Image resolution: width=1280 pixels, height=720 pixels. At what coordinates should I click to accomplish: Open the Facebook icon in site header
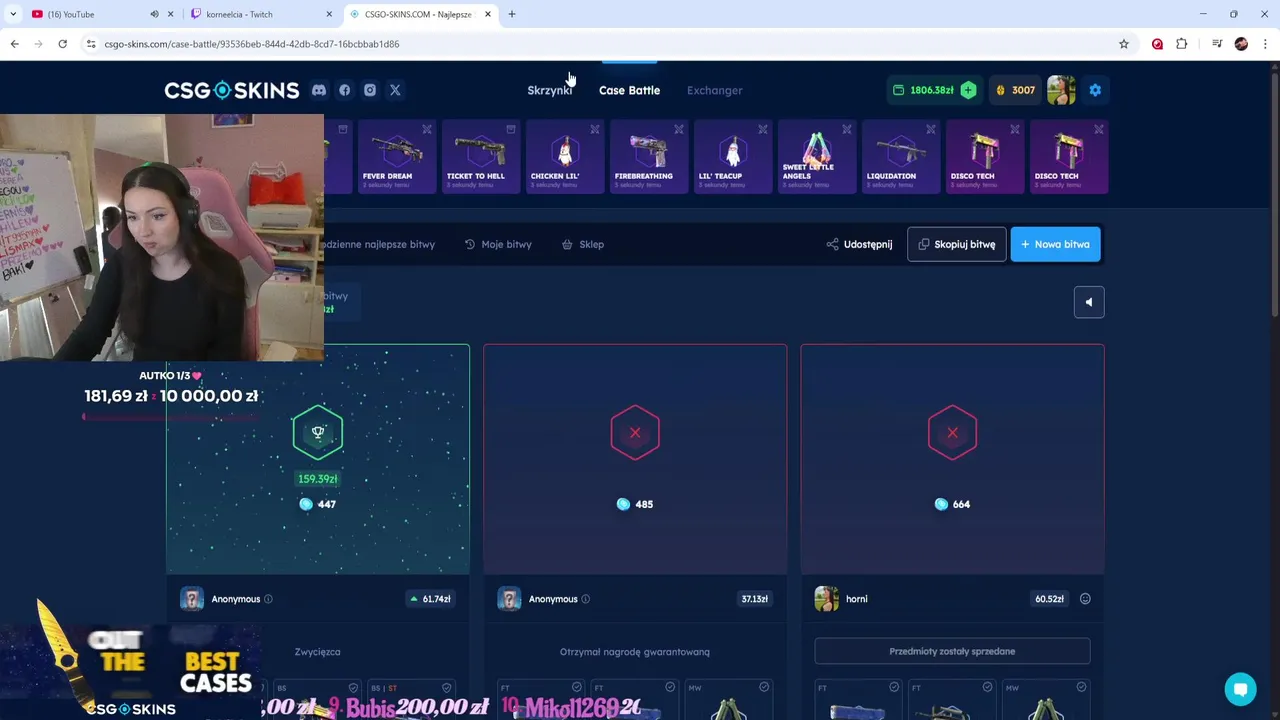[x=345, y=90]
